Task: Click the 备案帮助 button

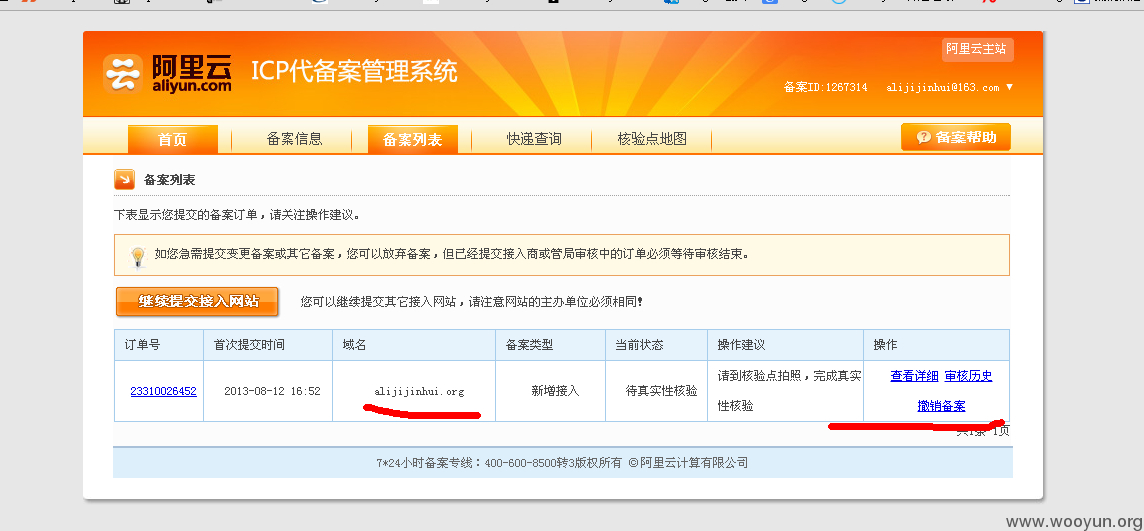Action: pyautogui.click(x=956, y=137)
